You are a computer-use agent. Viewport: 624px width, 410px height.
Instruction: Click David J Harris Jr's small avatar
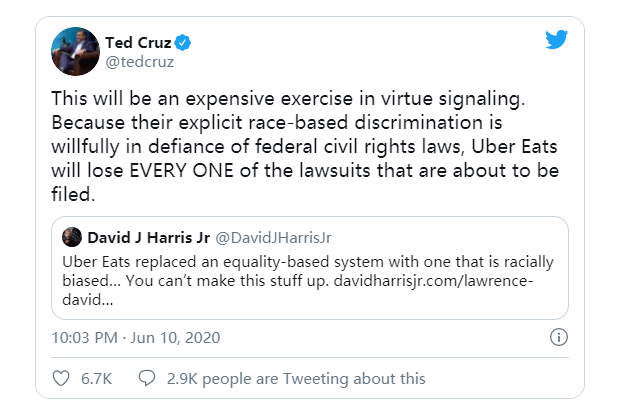(72, 237)
